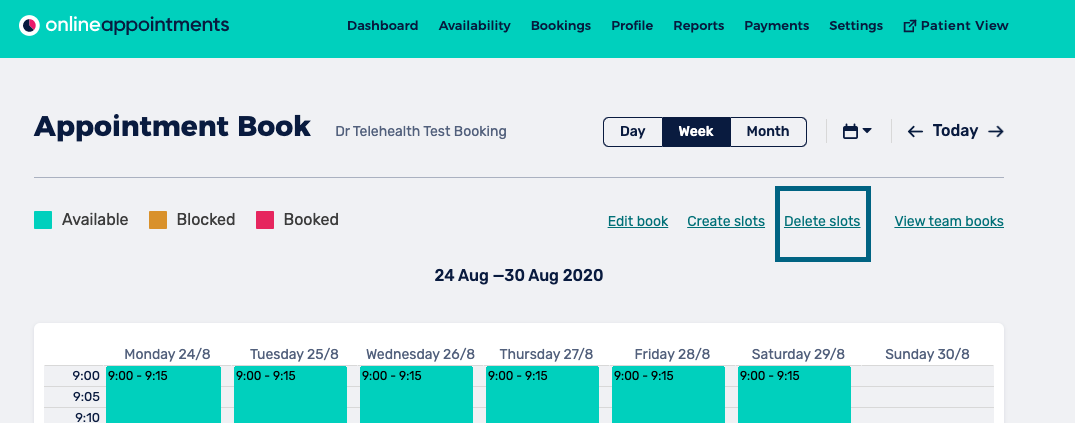The height and width of the screenshot is (423, 1075).
Task: Click the Create slots link
Action: [x=725, y=221]
